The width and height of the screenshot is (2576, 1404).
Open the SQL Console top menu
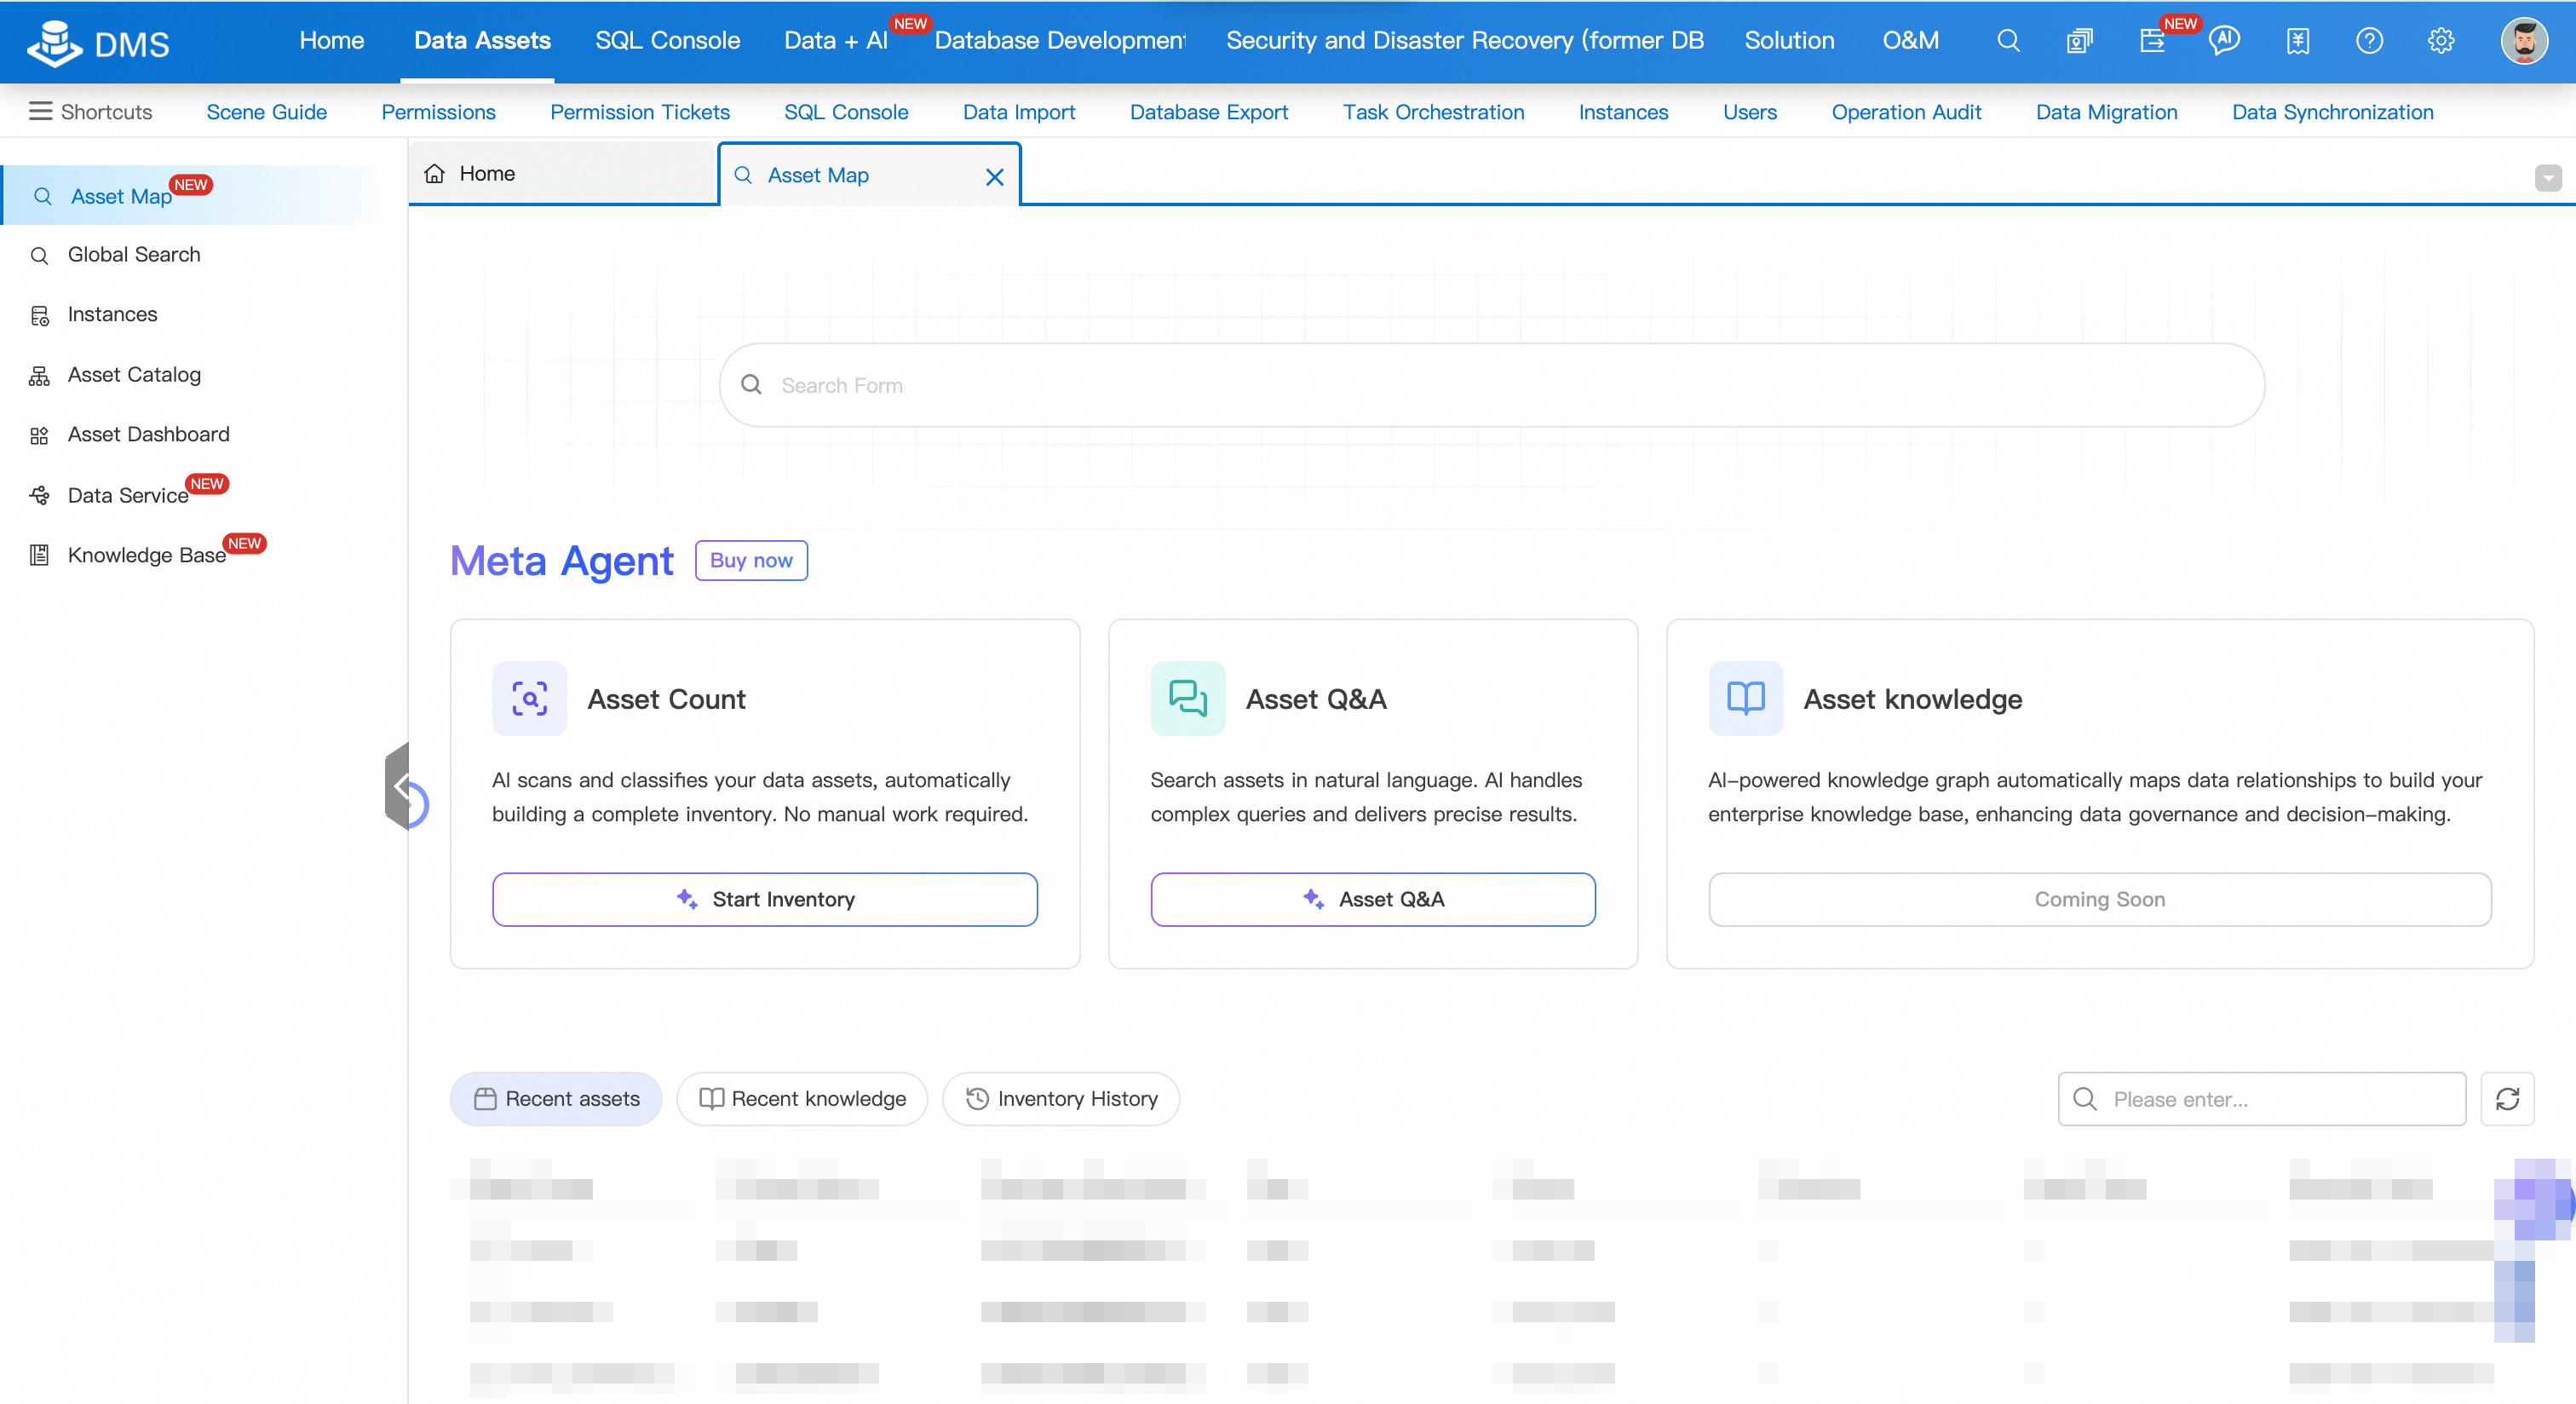point(667,41)
